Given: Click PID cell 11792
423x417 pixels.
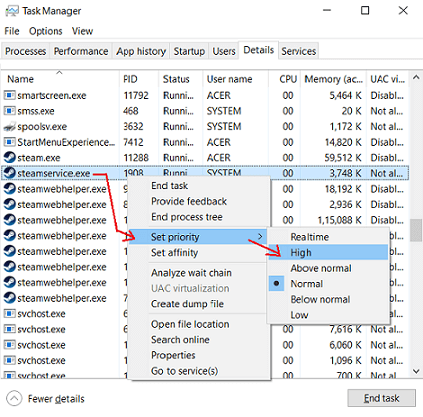Looking at the screenshot, I should [136, 96].
